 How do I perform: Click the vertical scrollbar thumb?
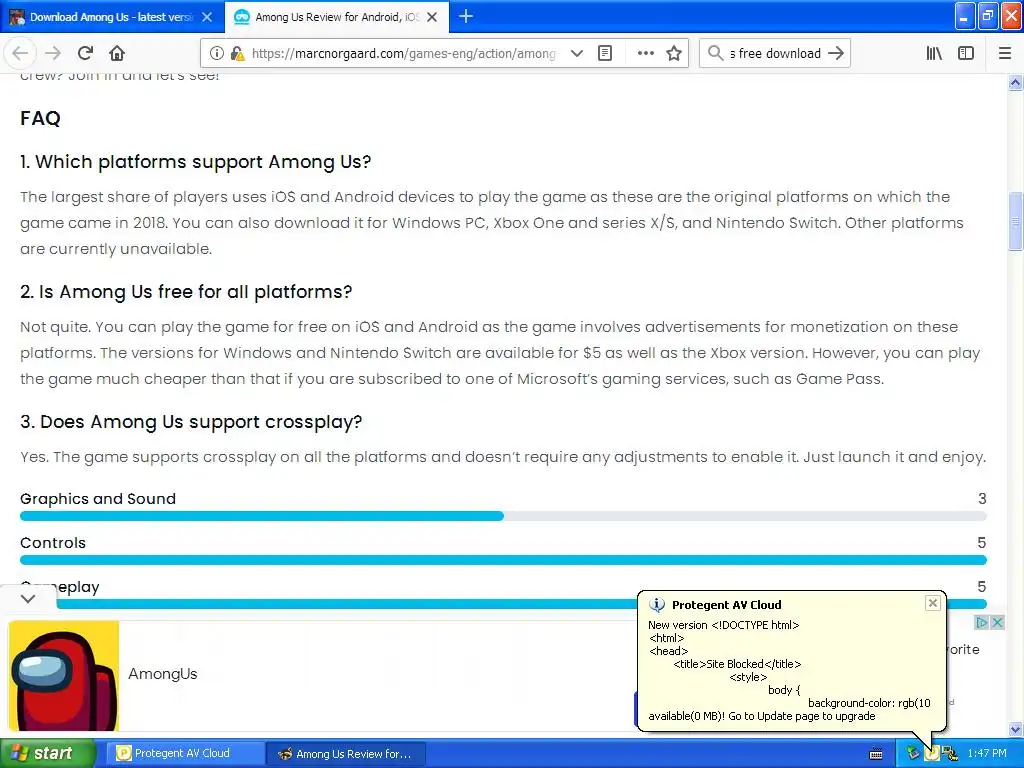1015,221
